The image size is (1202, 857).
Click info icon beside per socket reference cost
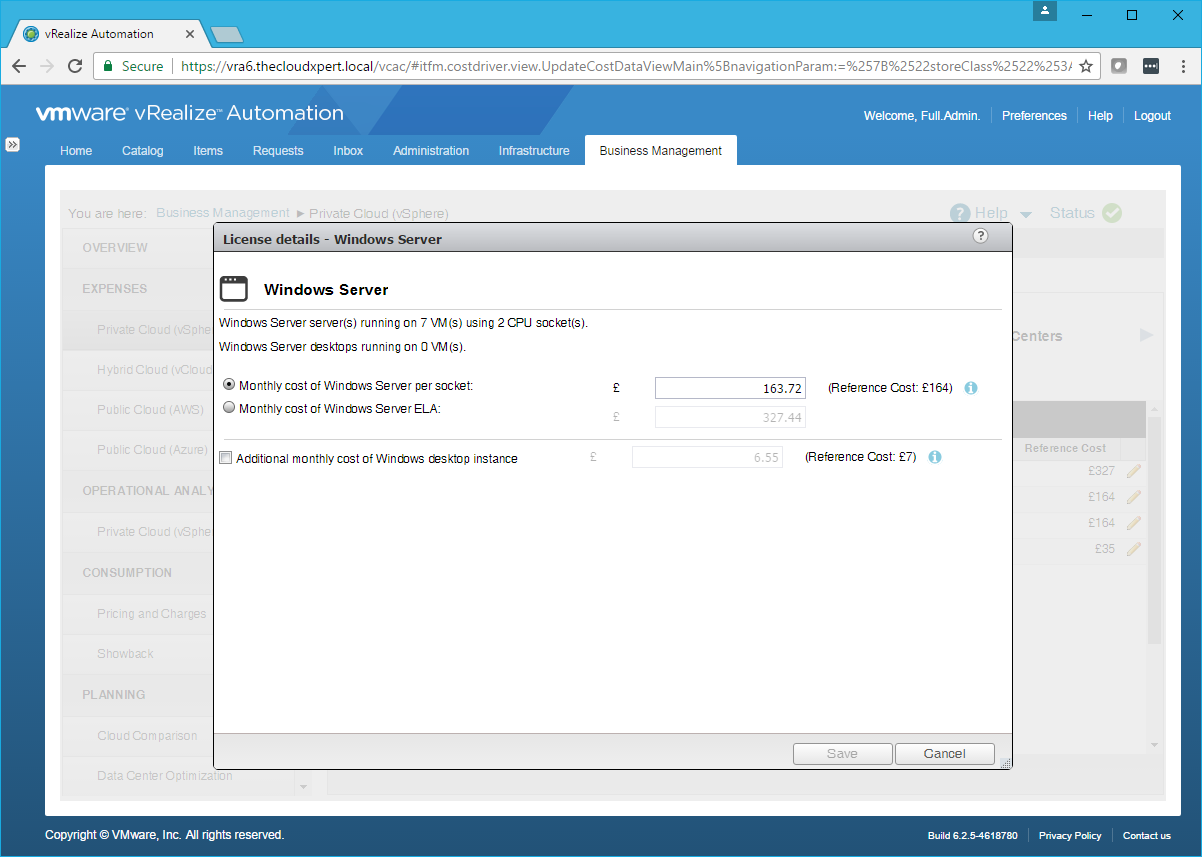coord(970,388)
